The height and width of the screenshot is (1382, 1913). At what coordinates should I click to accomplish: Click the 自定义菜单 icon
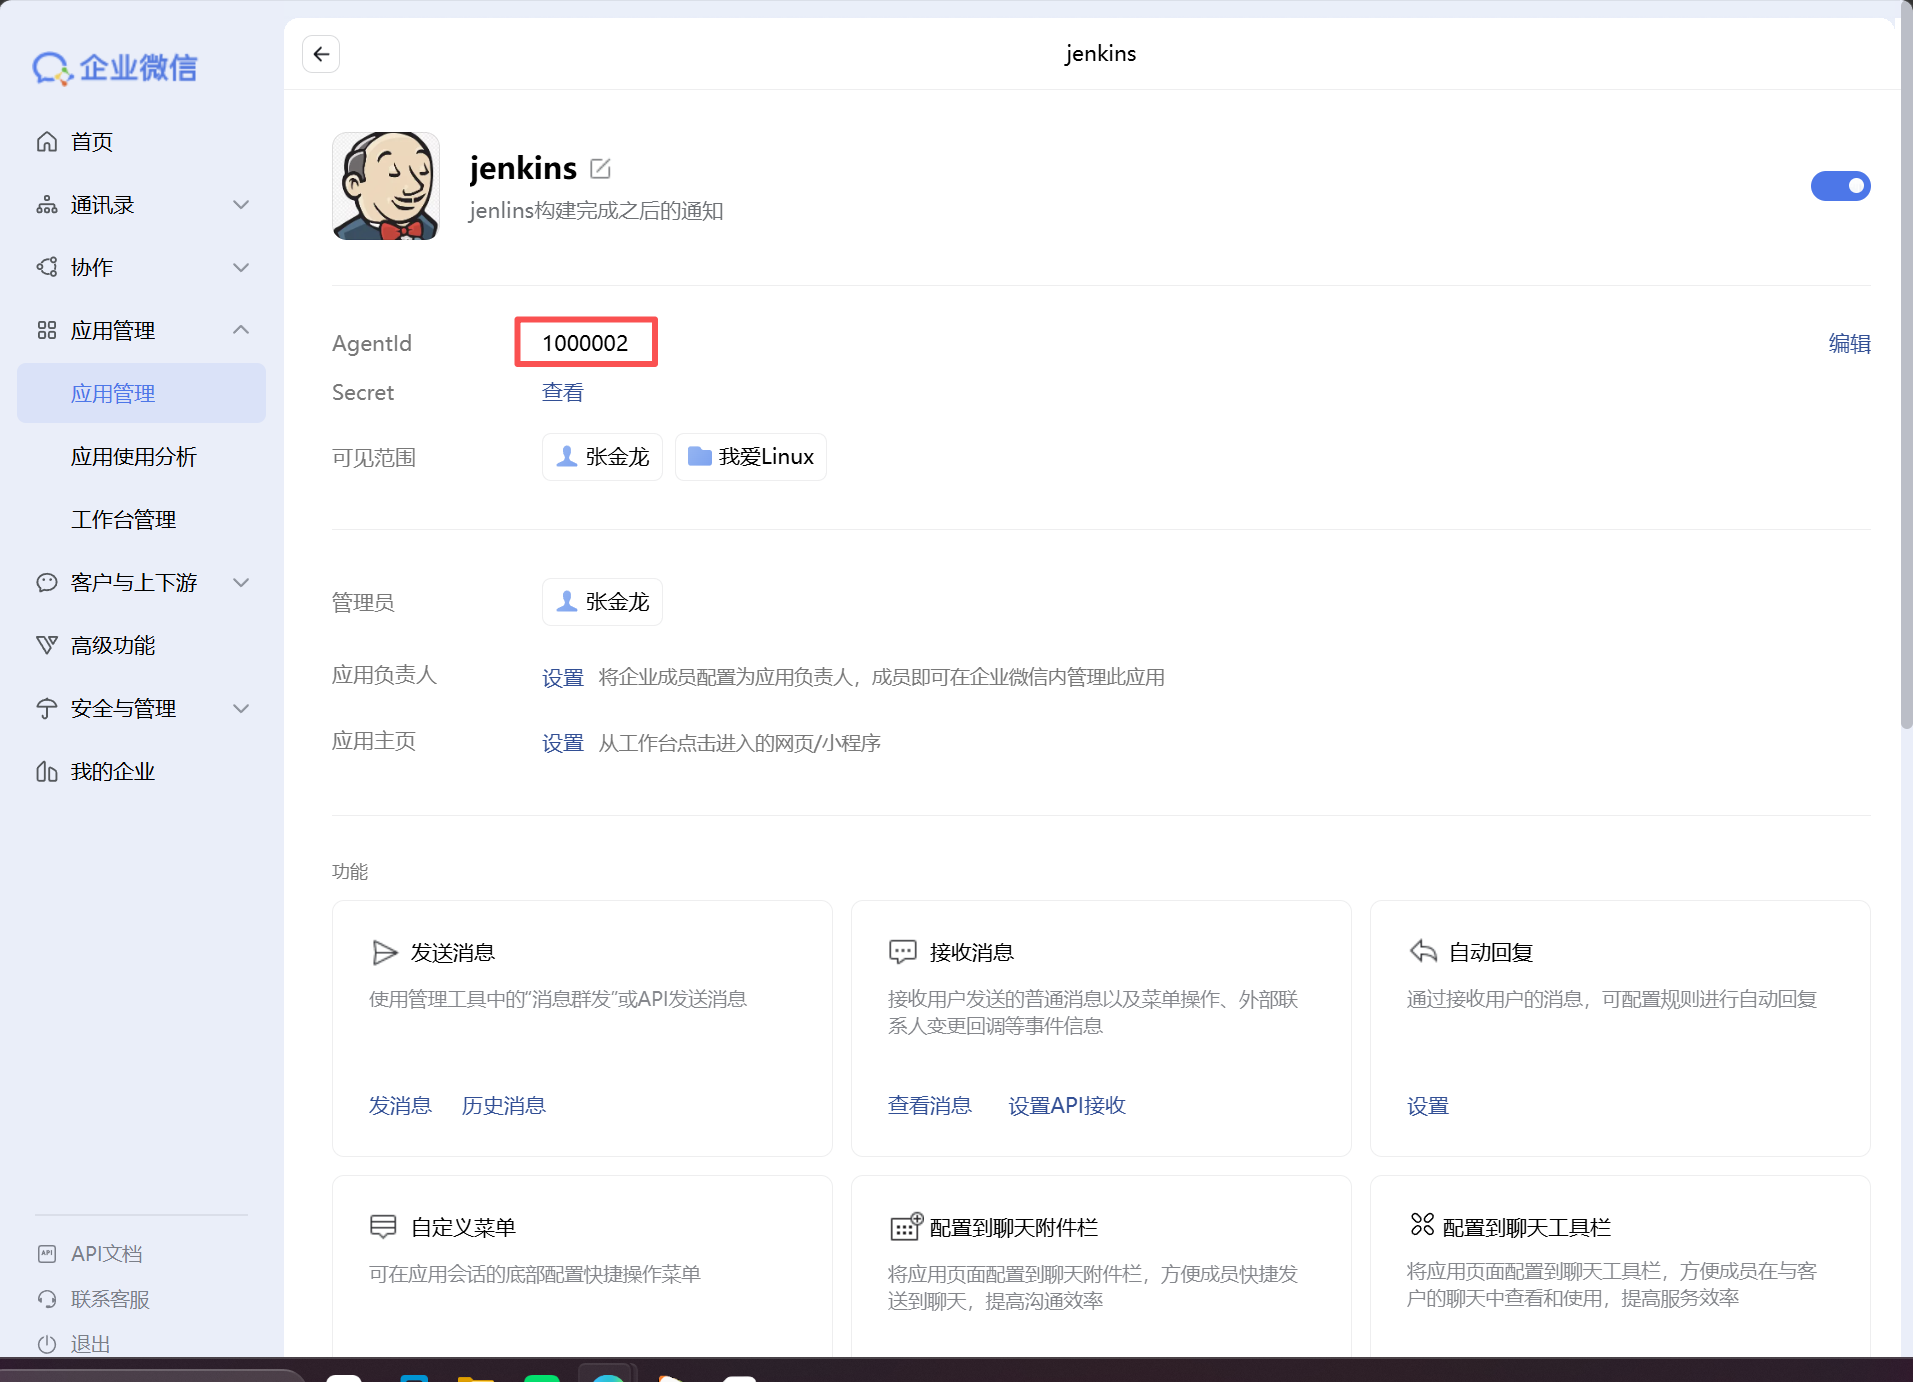pos(383,1227)
